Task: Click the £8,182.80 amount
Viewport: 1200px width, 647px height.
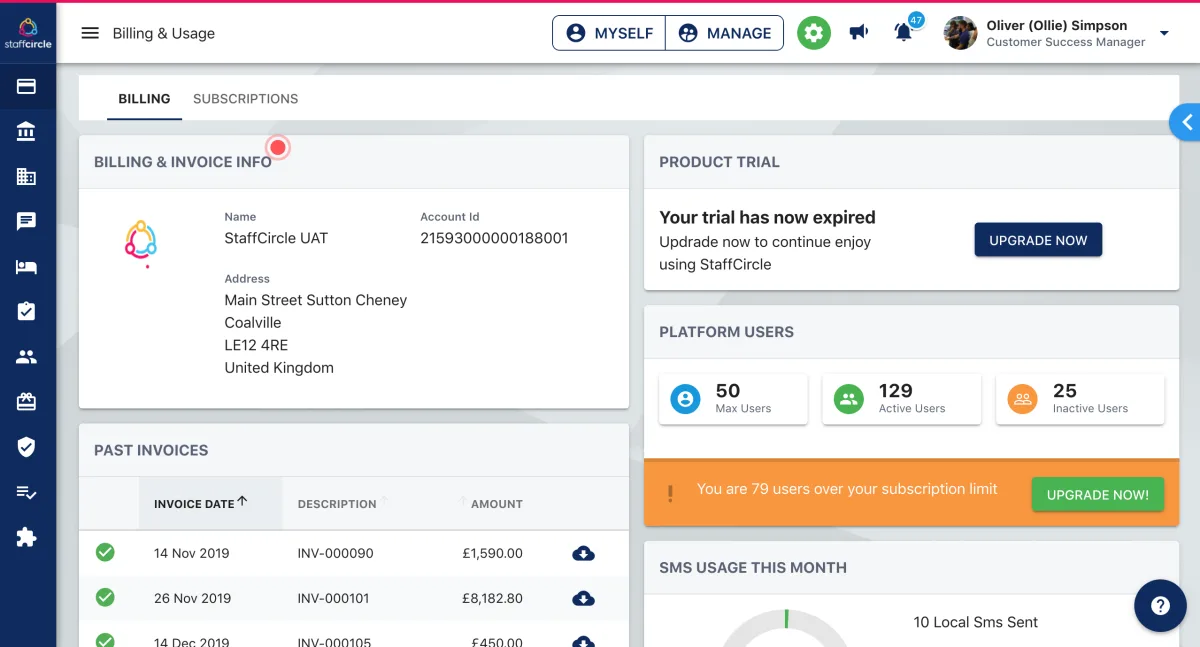Action: click(x=492, y=598)
